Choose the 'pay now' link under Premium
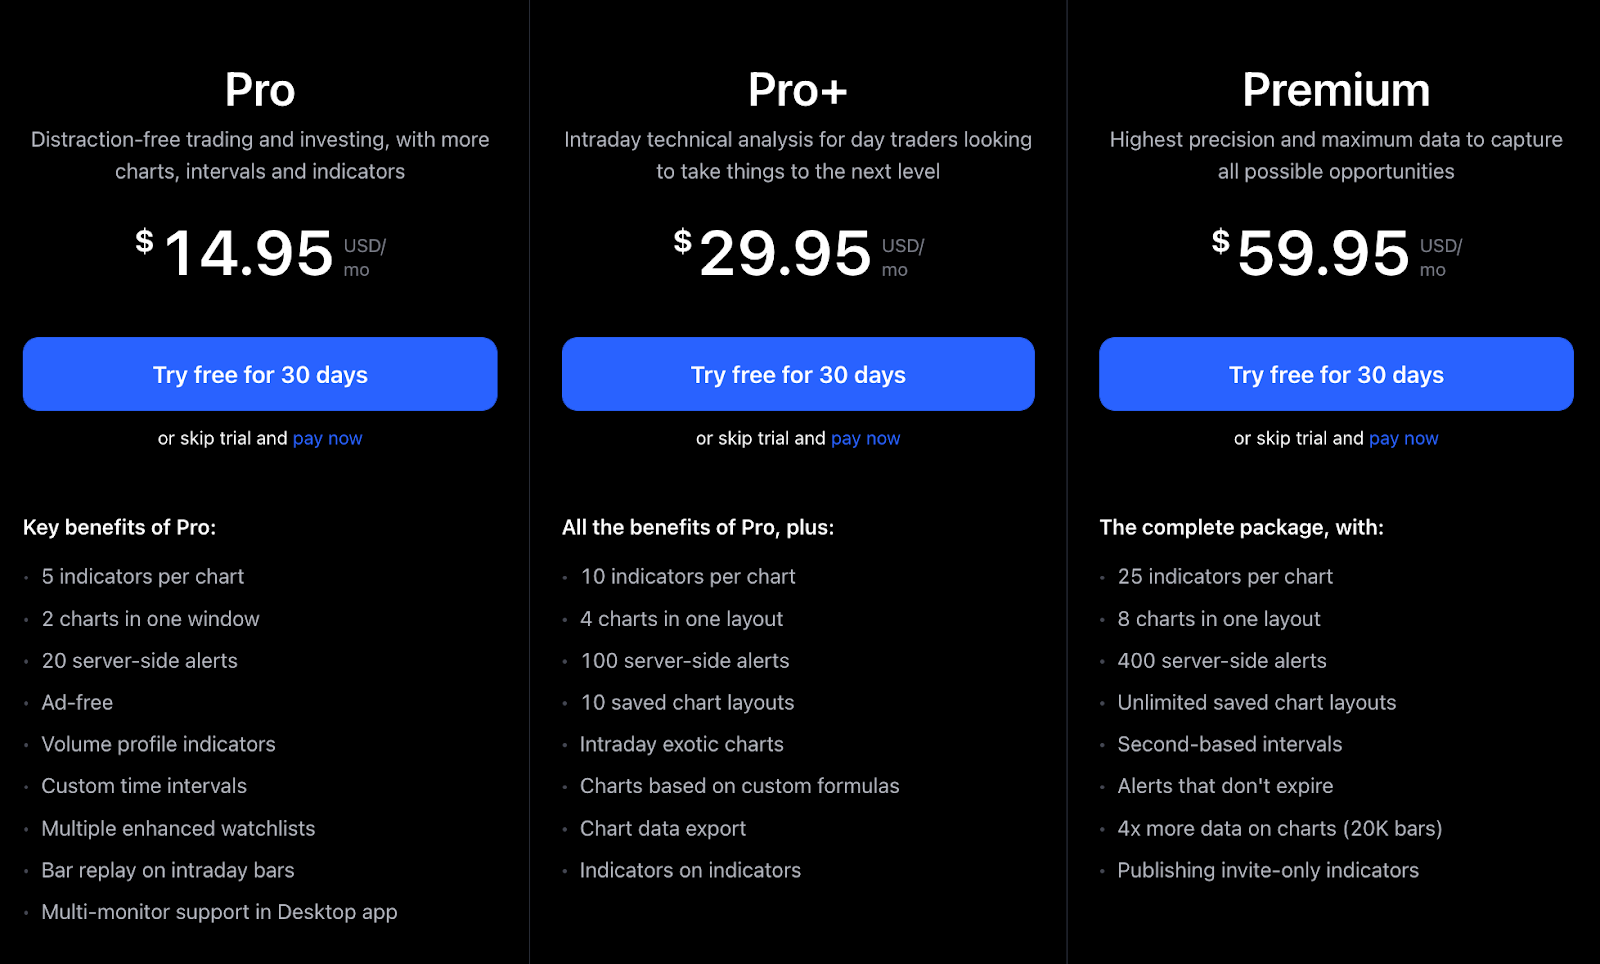Screen dimensions: 1600x964 (x=1403, y=438)
